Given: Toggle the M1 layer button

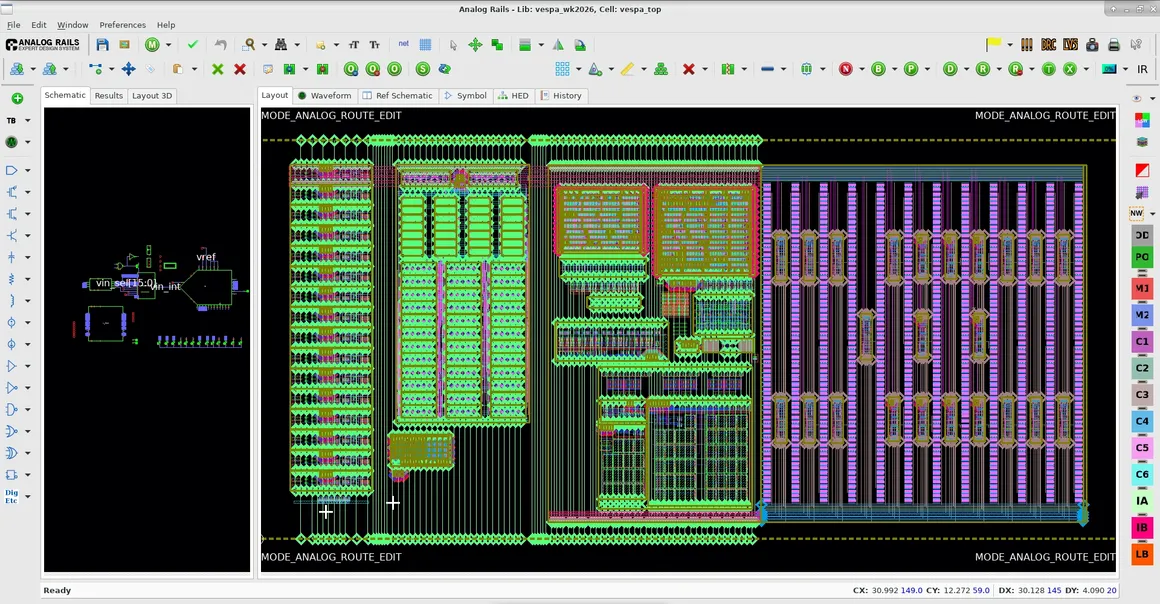Looking at the screenshot, I should 1142,288.
